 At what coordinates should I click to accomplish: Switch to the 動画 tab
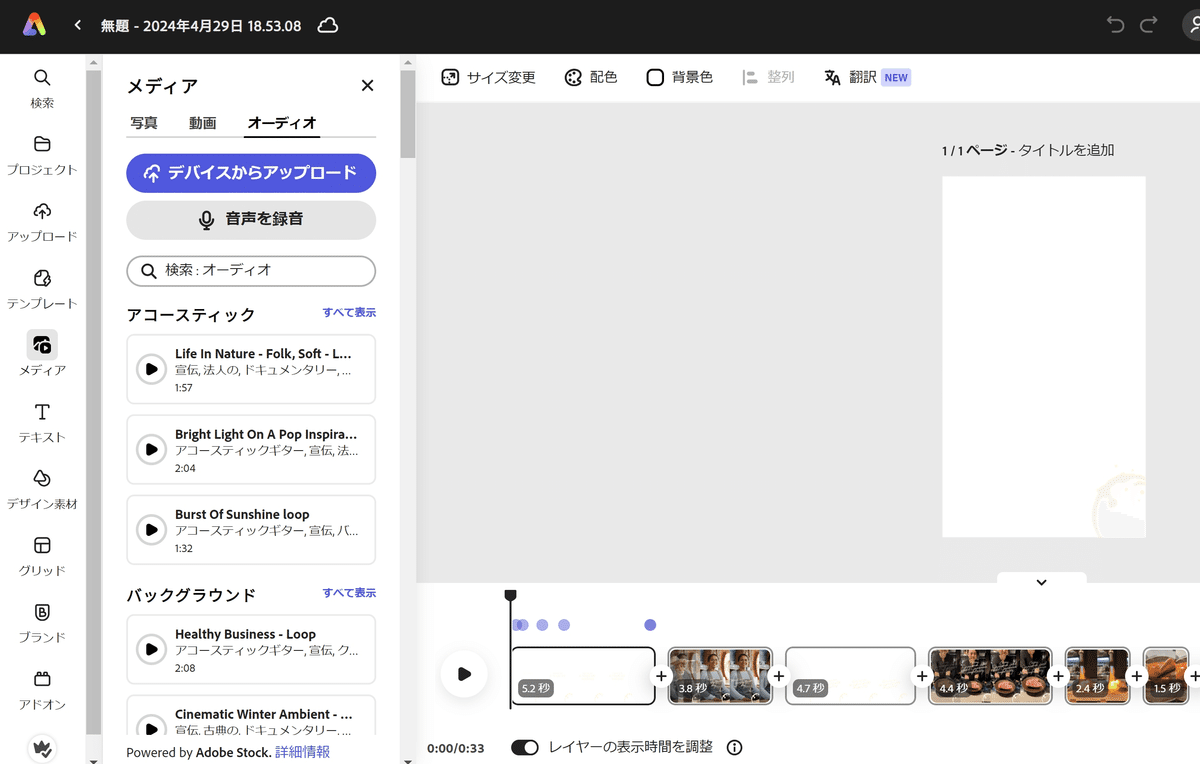point(203,123)
